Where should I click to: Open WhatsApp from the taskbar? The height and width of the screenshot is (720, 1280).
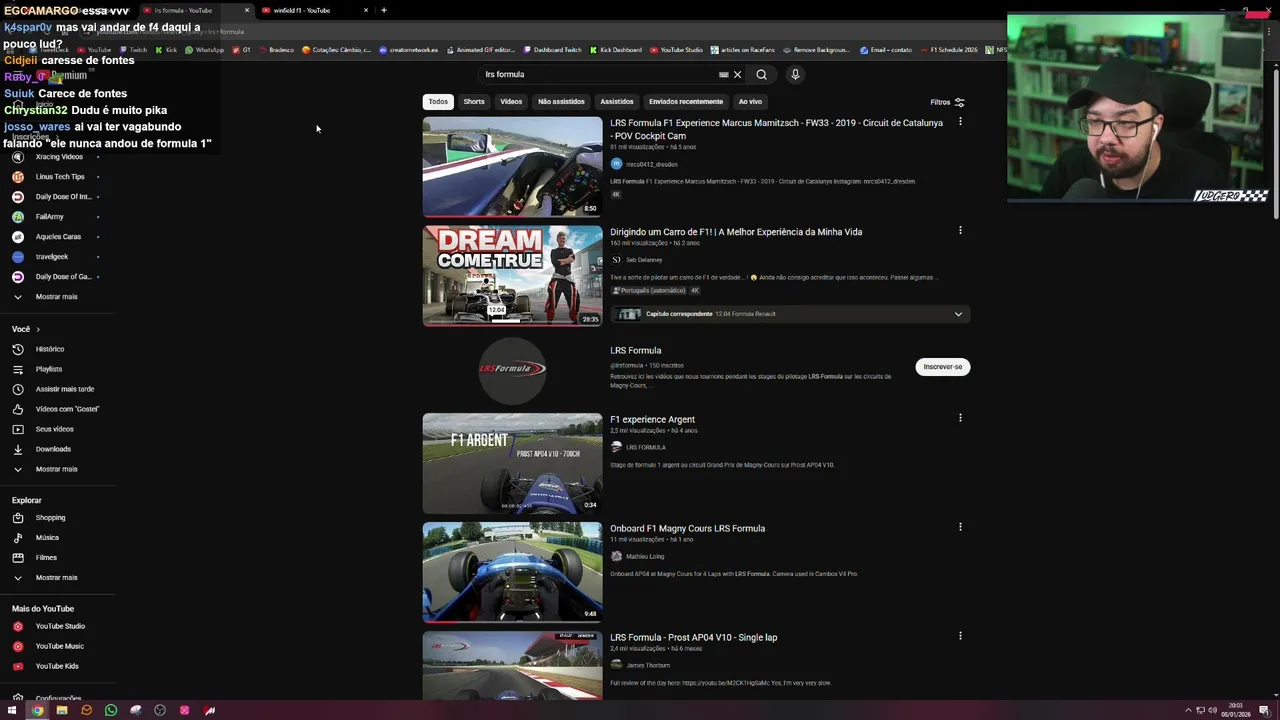(111, 710)
